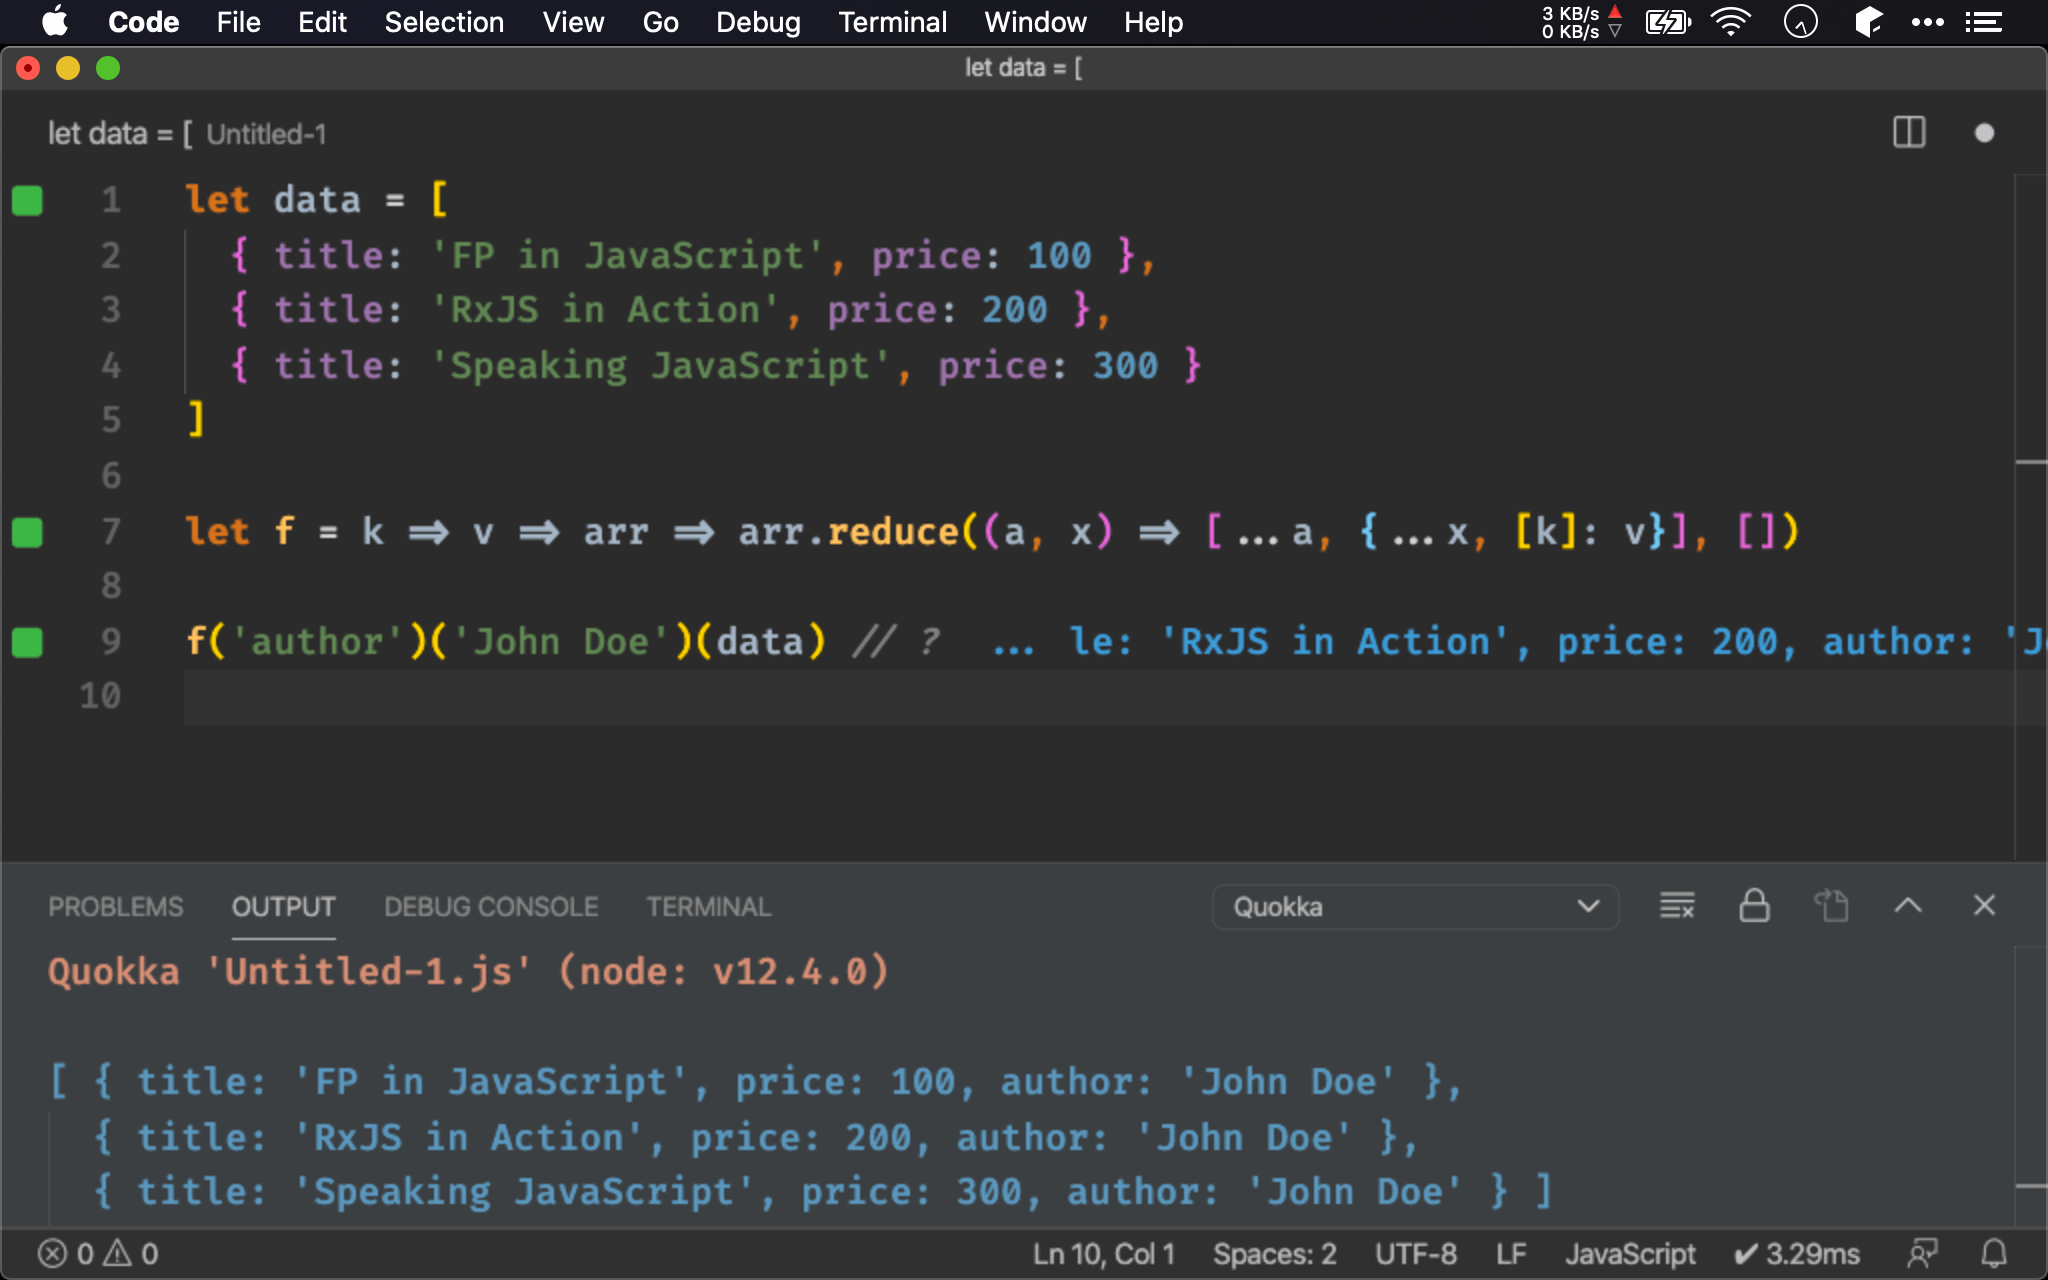Screen dimensions: 2048x1280
Task: Switch to the DEBUG CONSOLE tab
Action: [x=491, y=907]
